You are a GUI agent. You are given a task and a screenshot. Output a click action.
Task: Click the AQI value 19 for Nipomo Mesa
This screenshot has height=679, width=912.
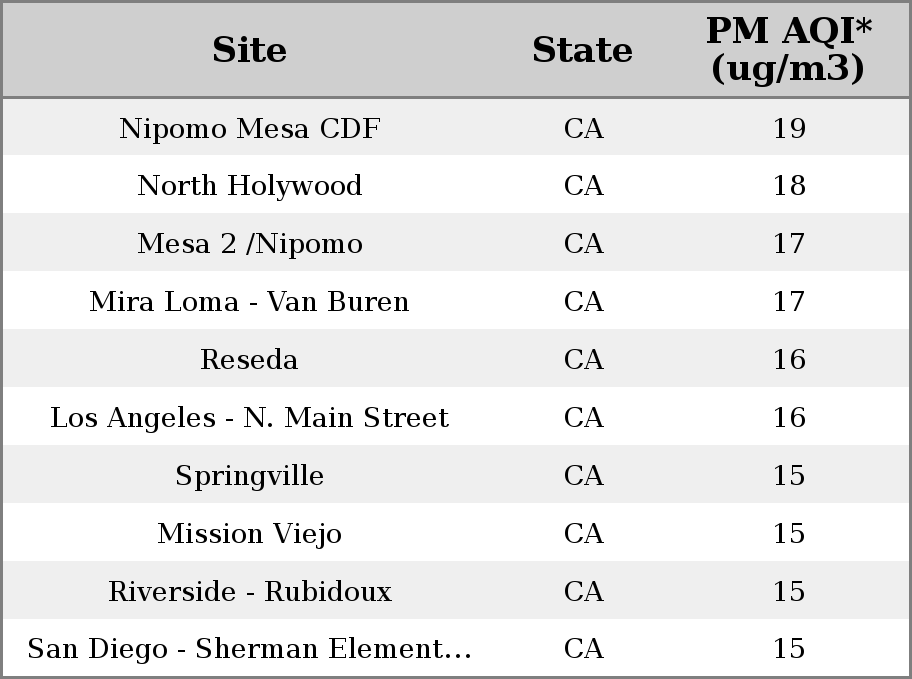789,129
